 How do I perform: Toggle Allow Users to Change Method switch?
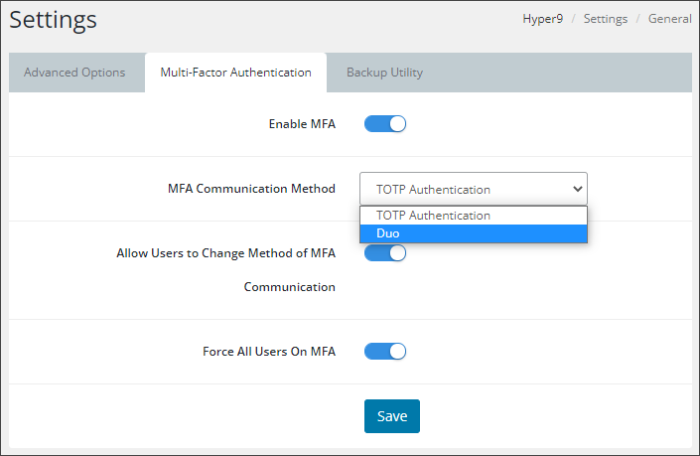coord(385,253)
